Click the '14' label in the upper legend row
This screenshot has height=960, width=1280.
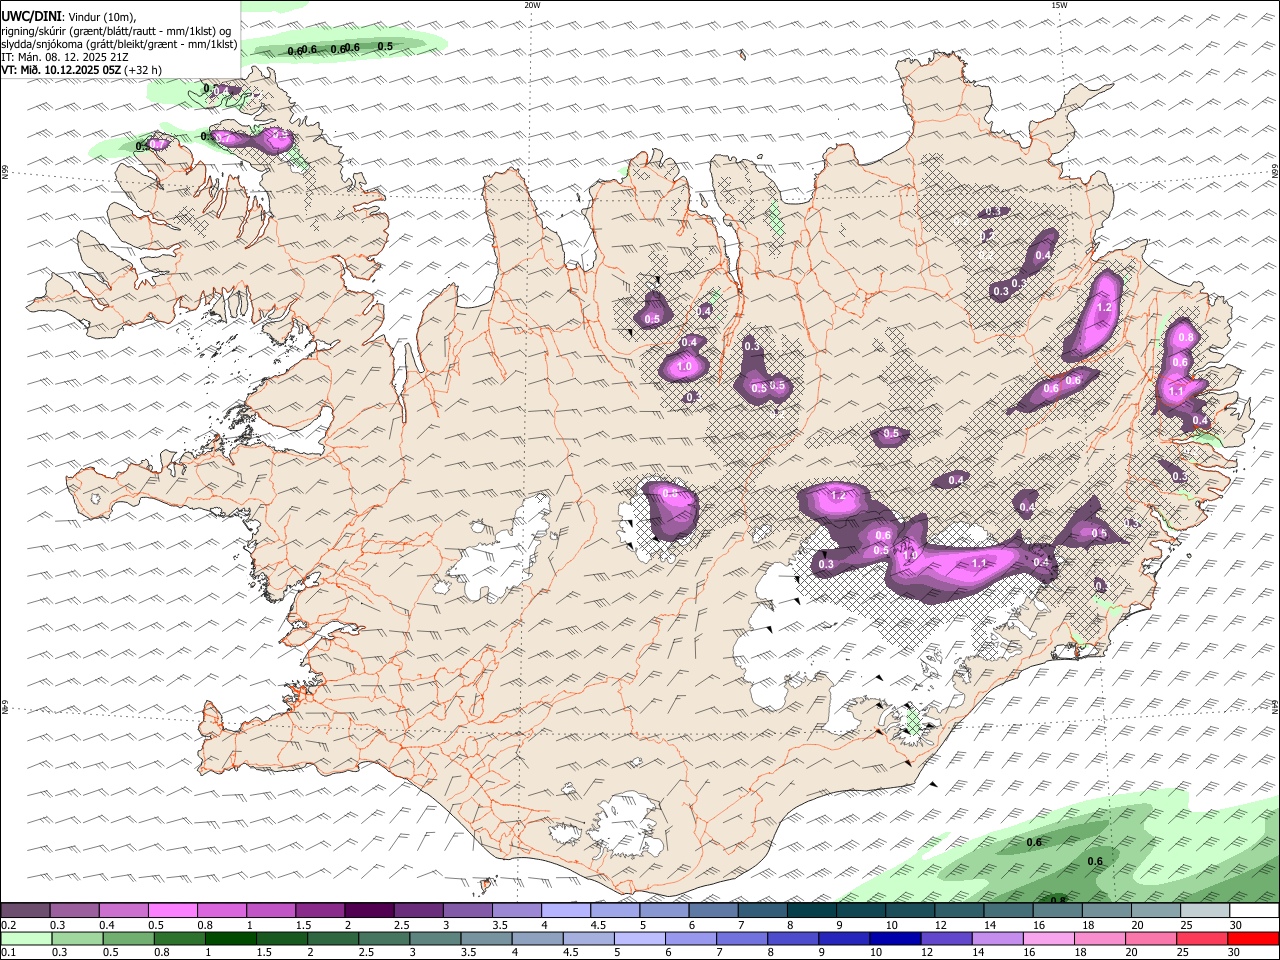(x=990, y=925)
